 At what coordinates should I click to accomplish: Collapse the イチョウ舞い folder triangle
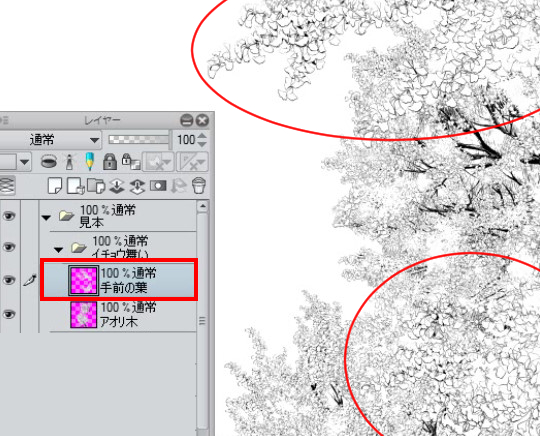(58, 250)
